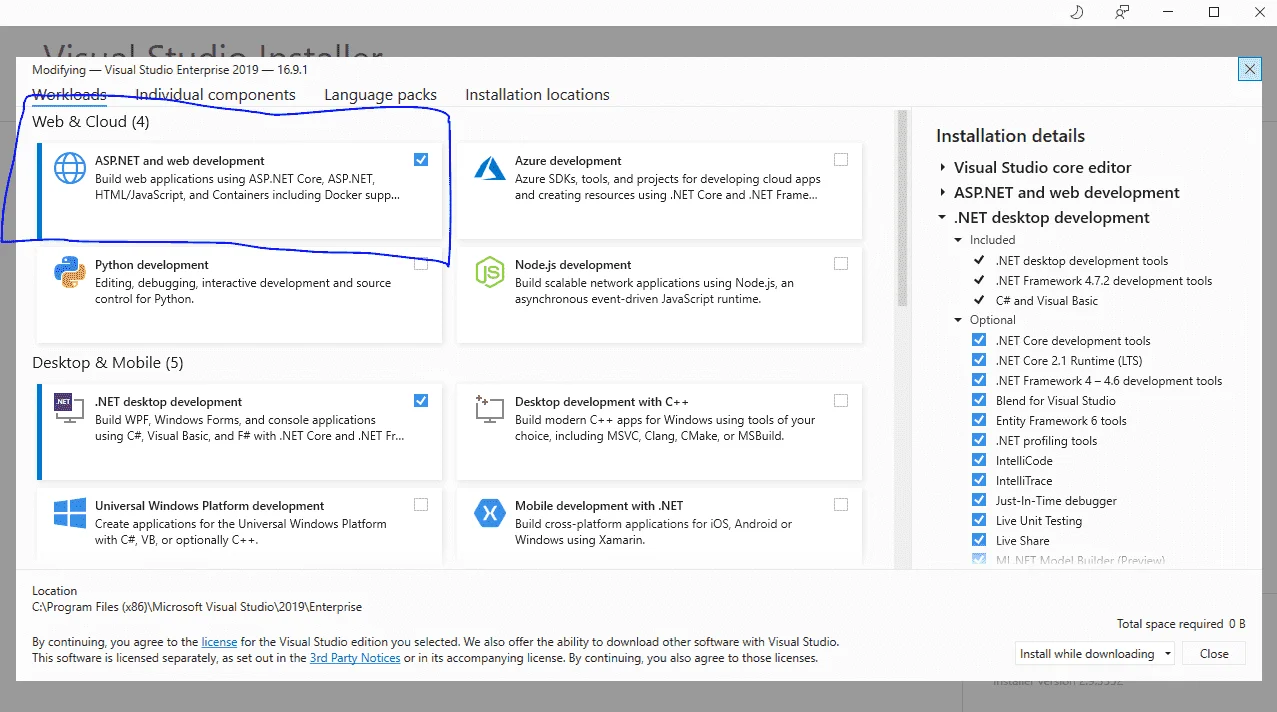Uncheck Live Unit Testing option
Screen dimensions: 1277x712
click(x=979, y=520)
